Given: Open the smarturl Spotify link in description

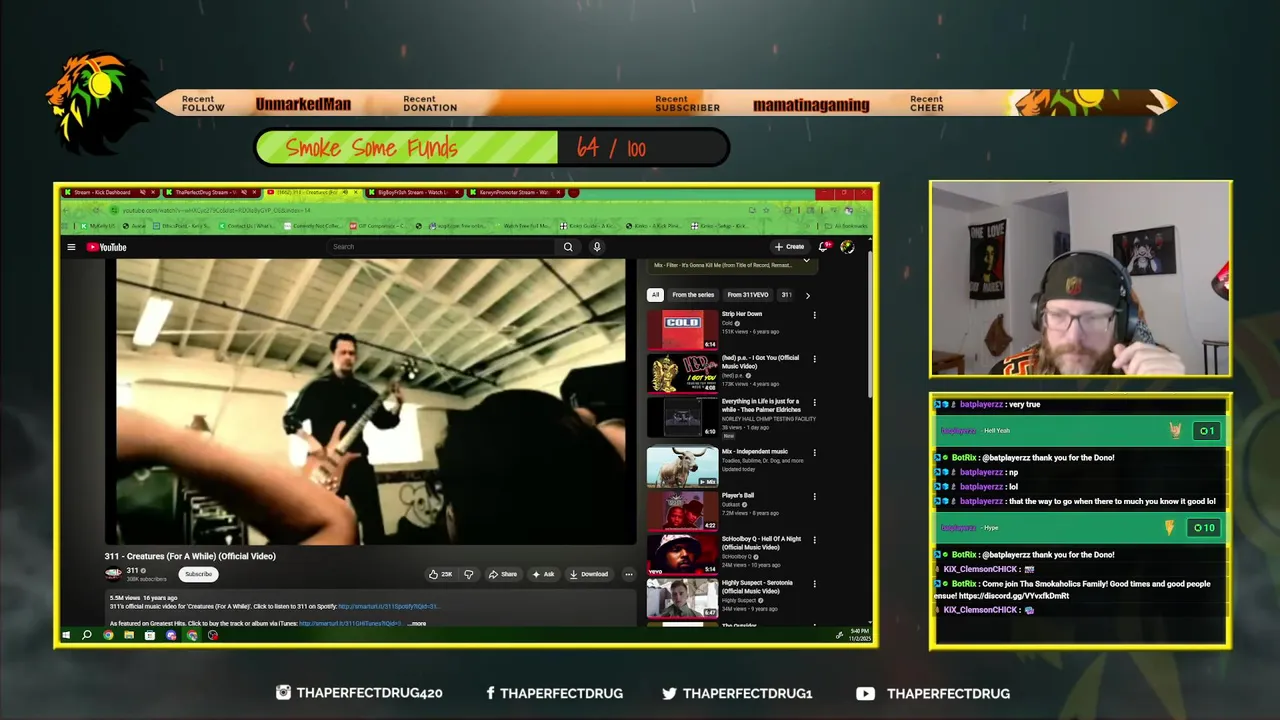Looking at the screenshot, I should [389, 606].
